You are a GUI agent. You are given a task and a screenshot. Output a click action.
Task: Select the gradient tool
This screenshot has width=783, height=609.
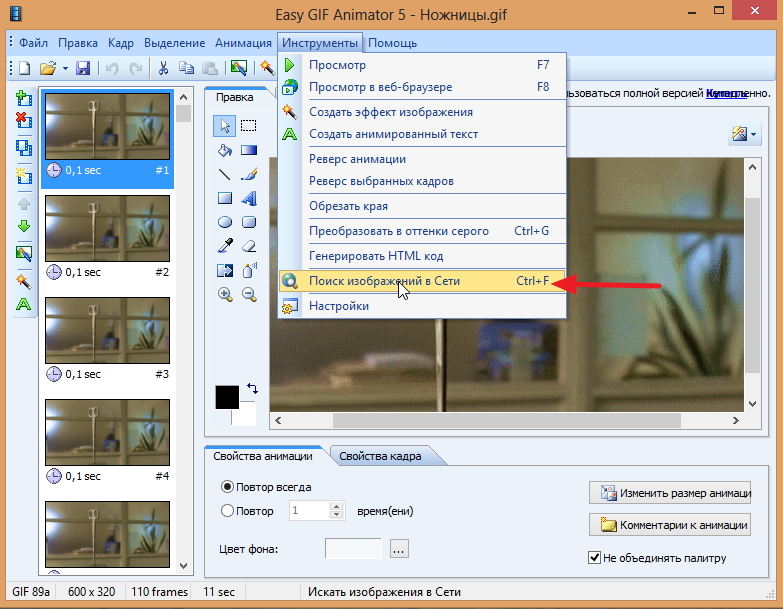point(249,150)
